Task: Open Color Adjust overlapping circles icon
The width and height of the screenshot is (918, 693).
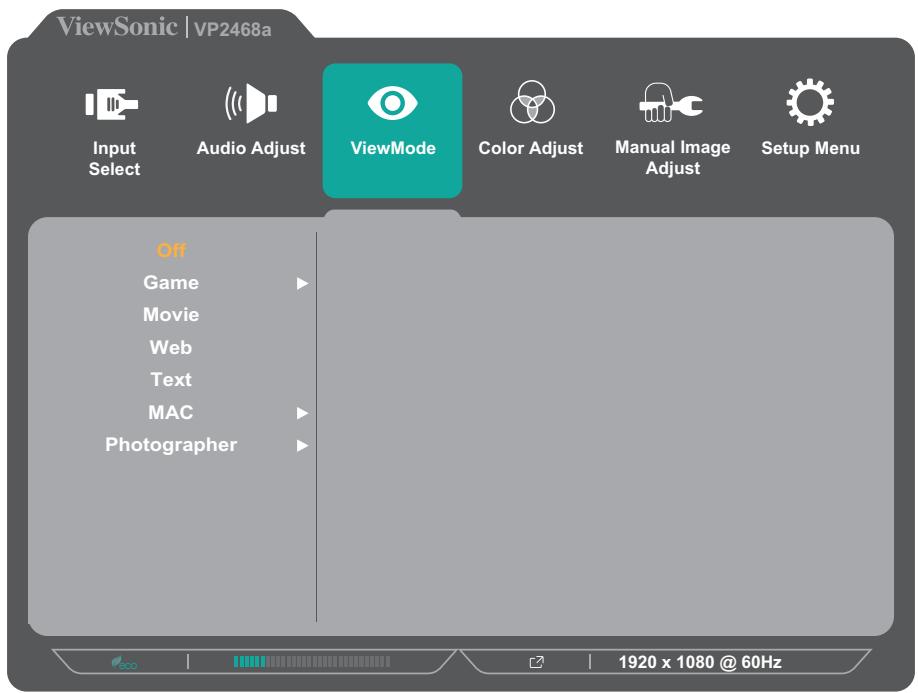Action: pyautogui.click(x=532, y=102)
